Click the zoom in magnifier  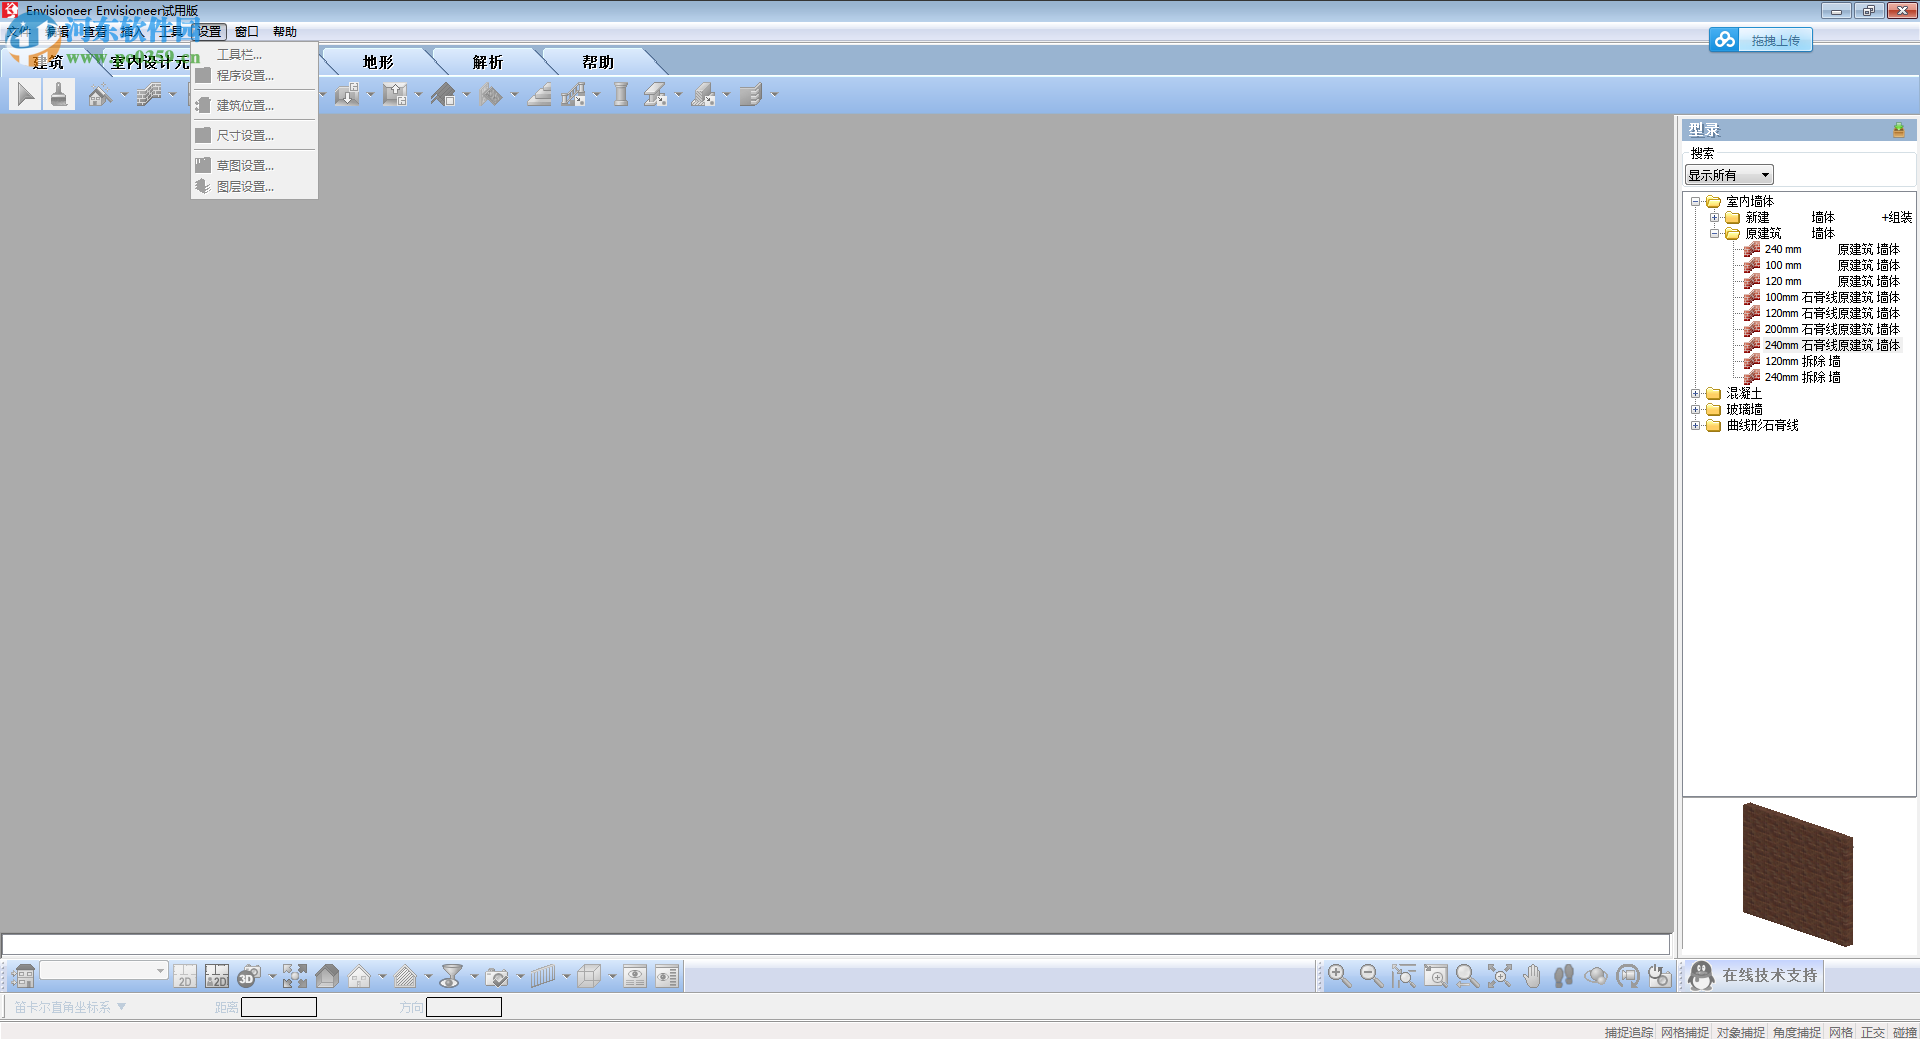(x=1339, y=976)
